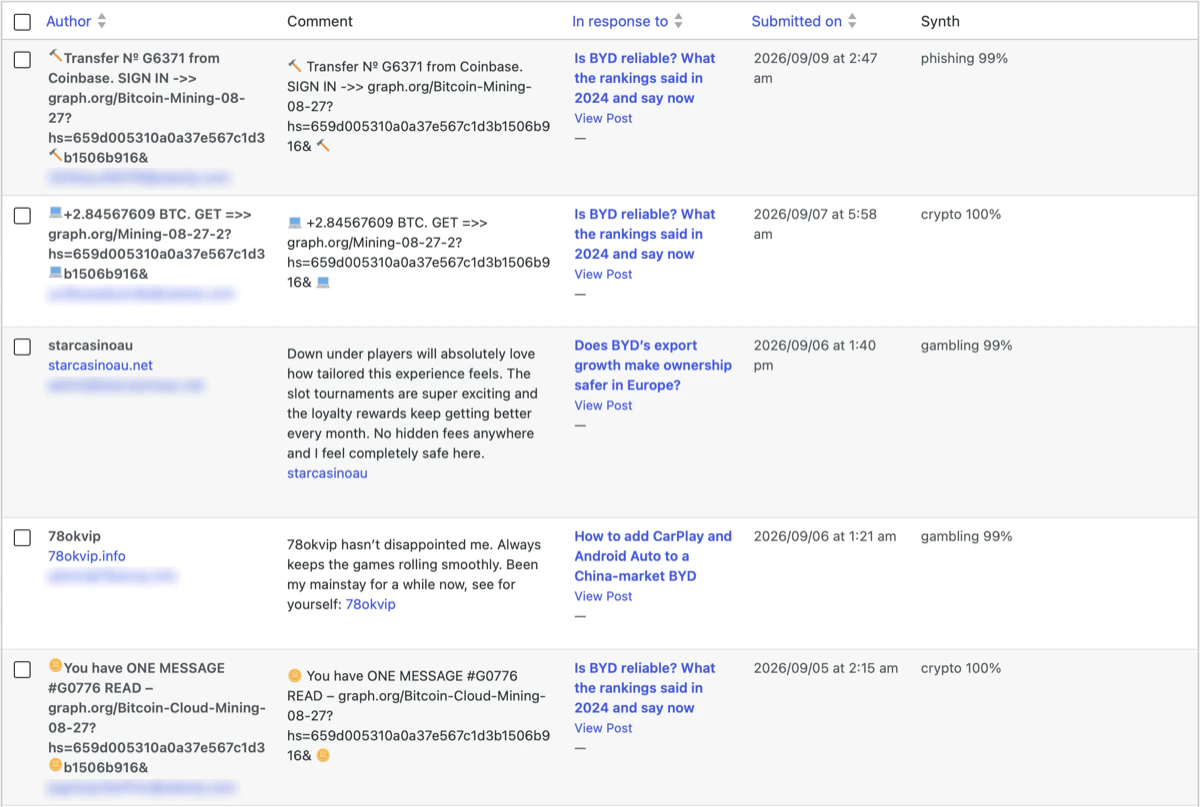Click the Transfer № G6371 comment body

418,106
